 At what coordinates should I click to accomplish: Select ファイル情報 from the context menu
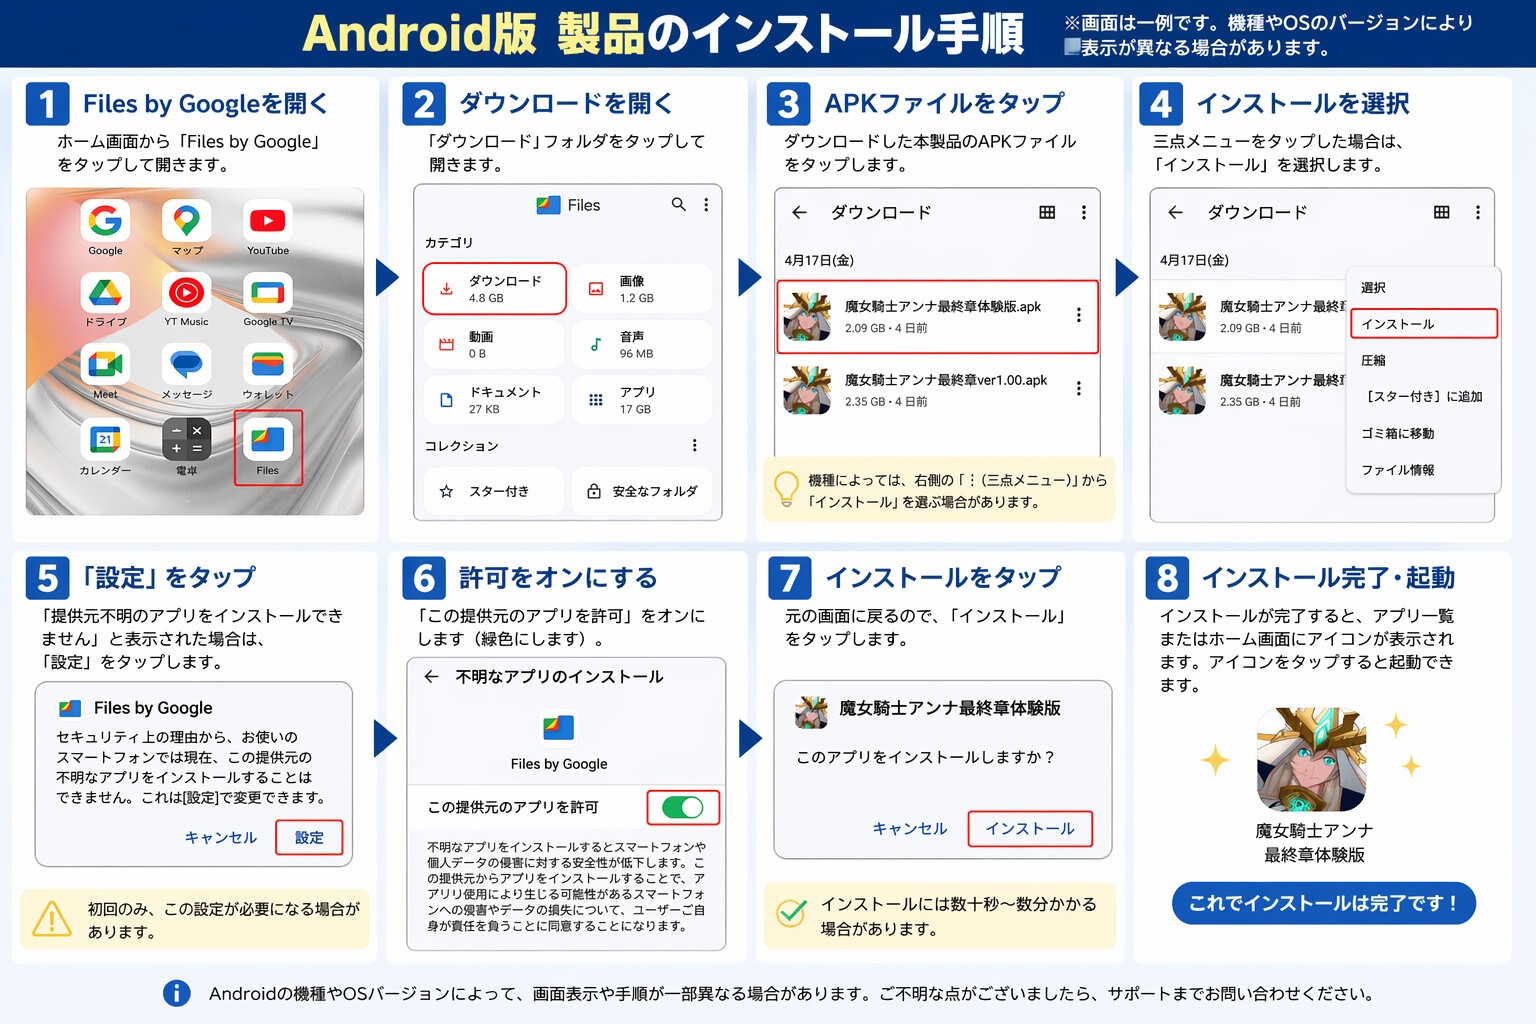coord(1398,470)
